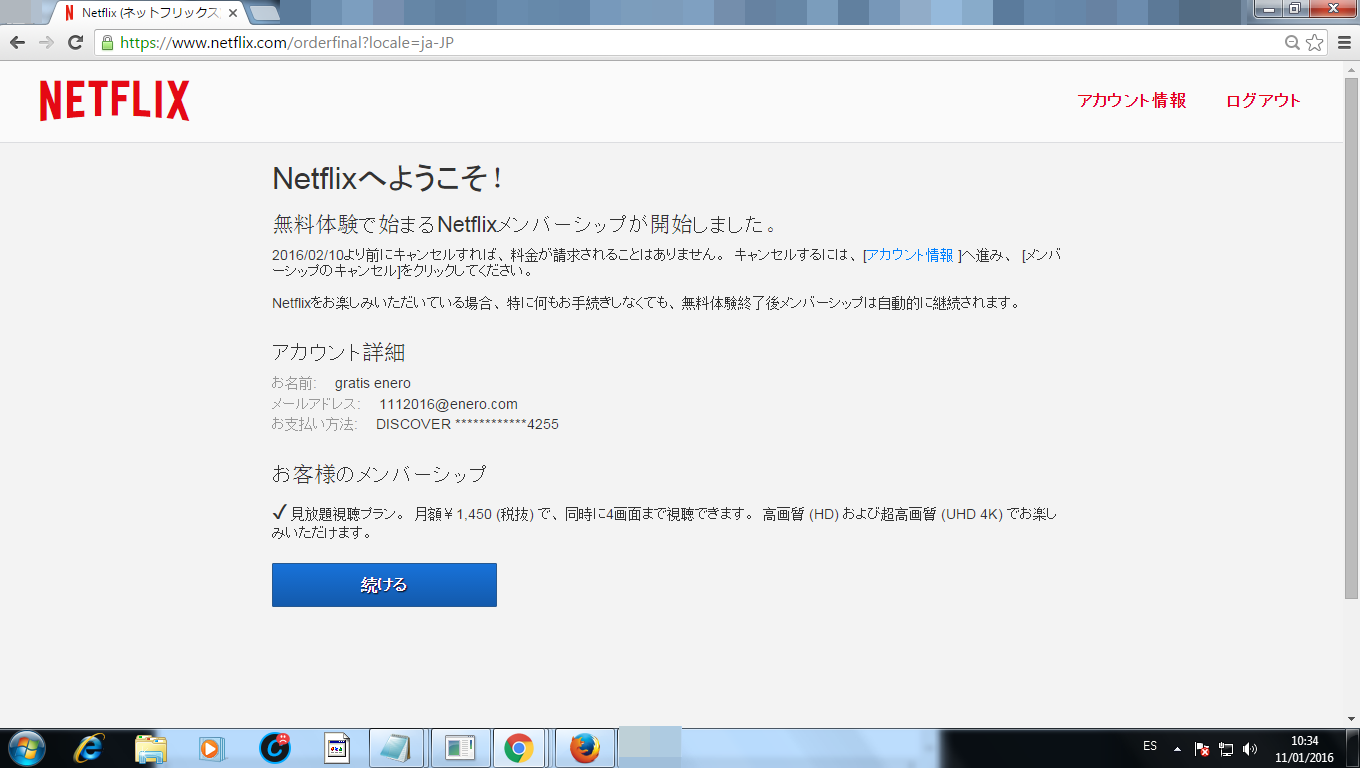Click the 続ける button

click(384, 585)
